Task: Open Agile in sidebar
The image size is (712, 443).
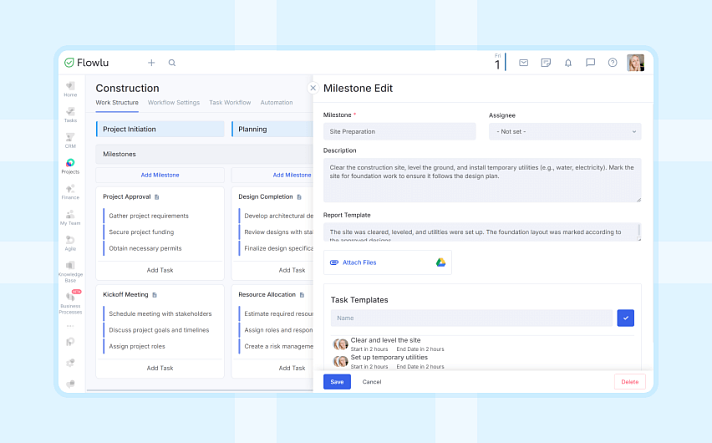Action: [70, 243]
